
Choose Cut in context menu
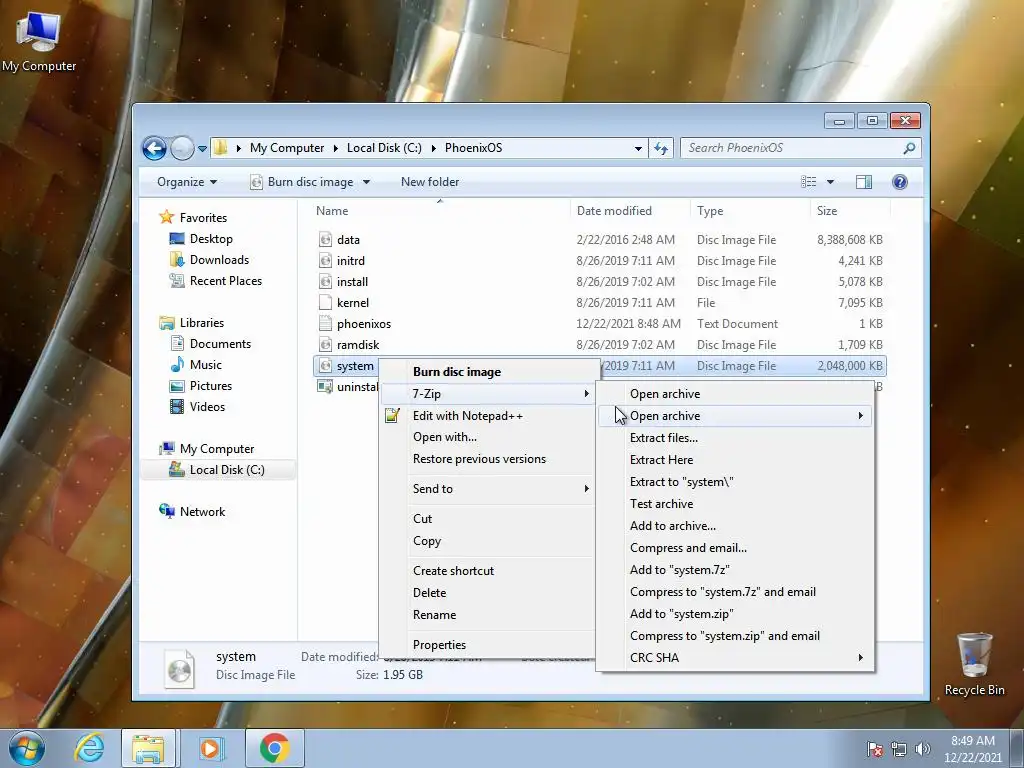(487, 519)
